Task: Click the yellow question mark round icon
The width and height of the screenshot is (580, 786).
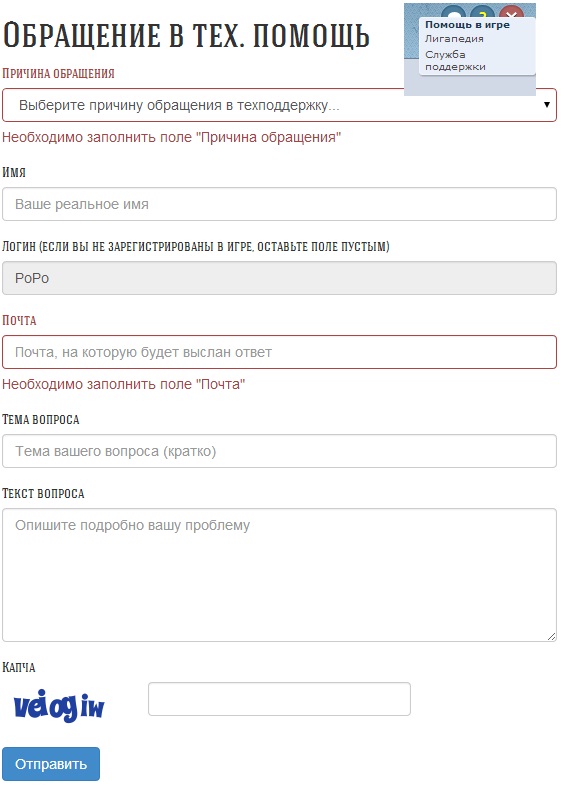Action: tap(483, 12)
